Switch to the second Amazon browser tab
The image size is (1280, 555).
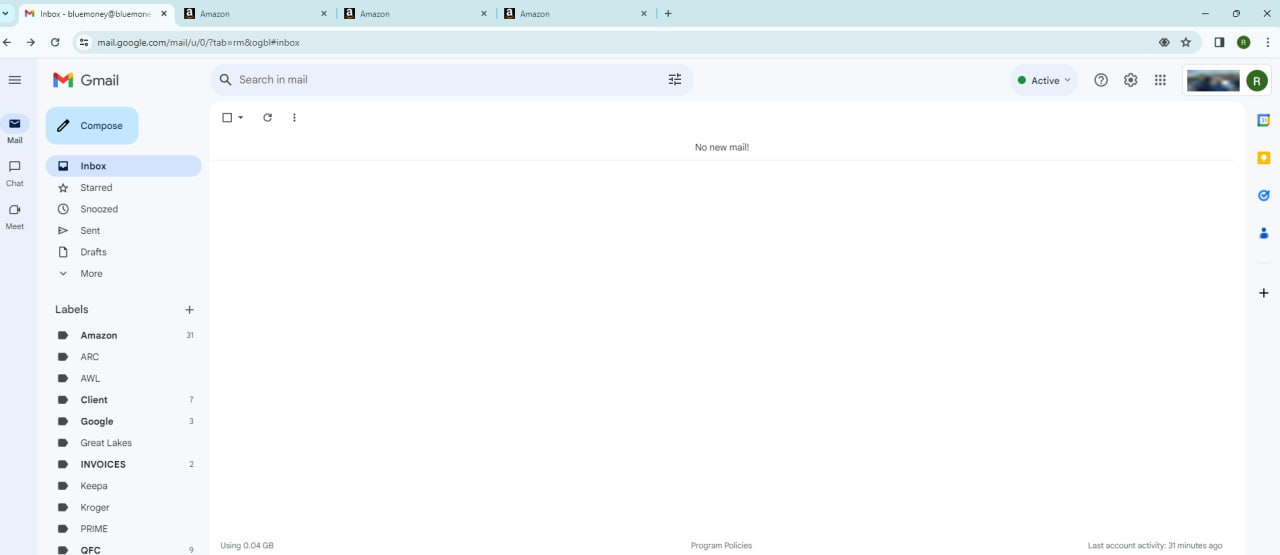(415, 14)
